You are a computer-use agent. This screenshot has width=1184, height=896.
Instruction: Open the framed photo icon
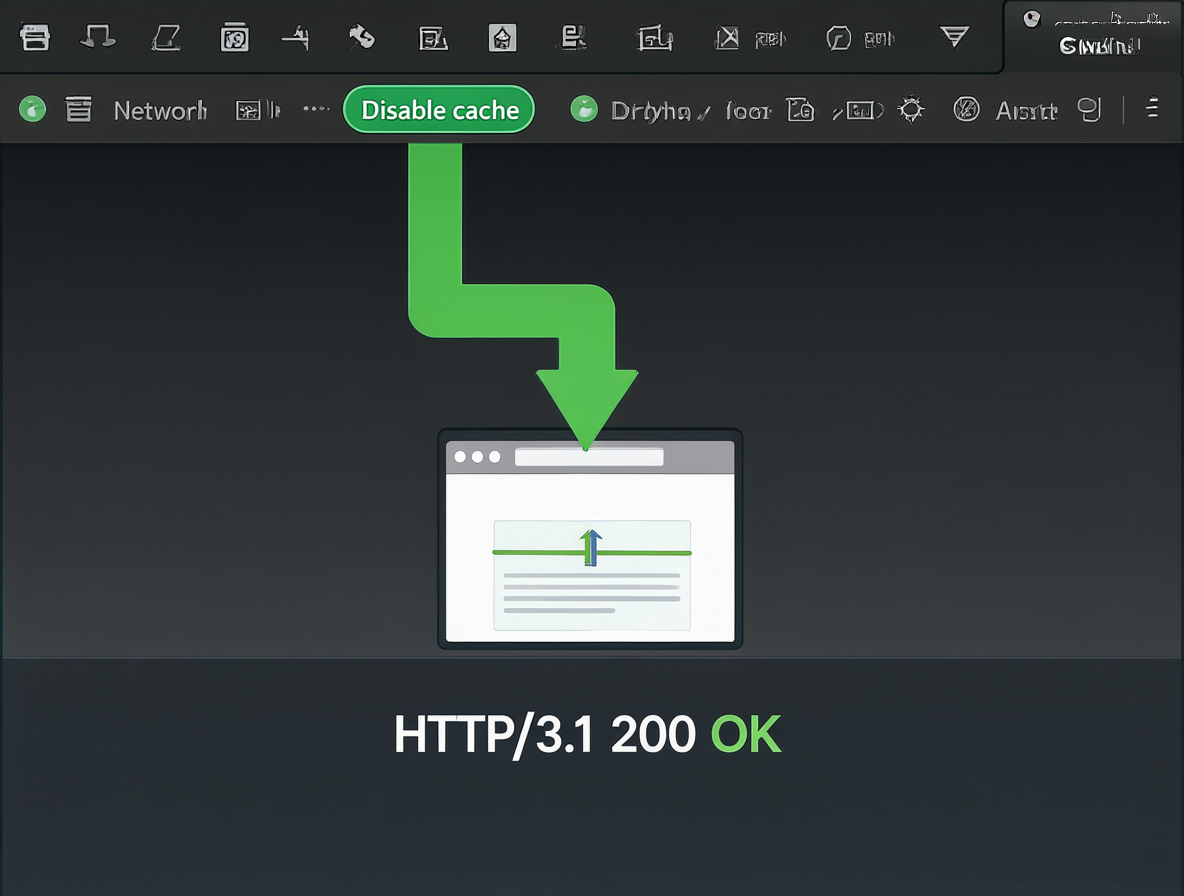(x=234, y=37)
